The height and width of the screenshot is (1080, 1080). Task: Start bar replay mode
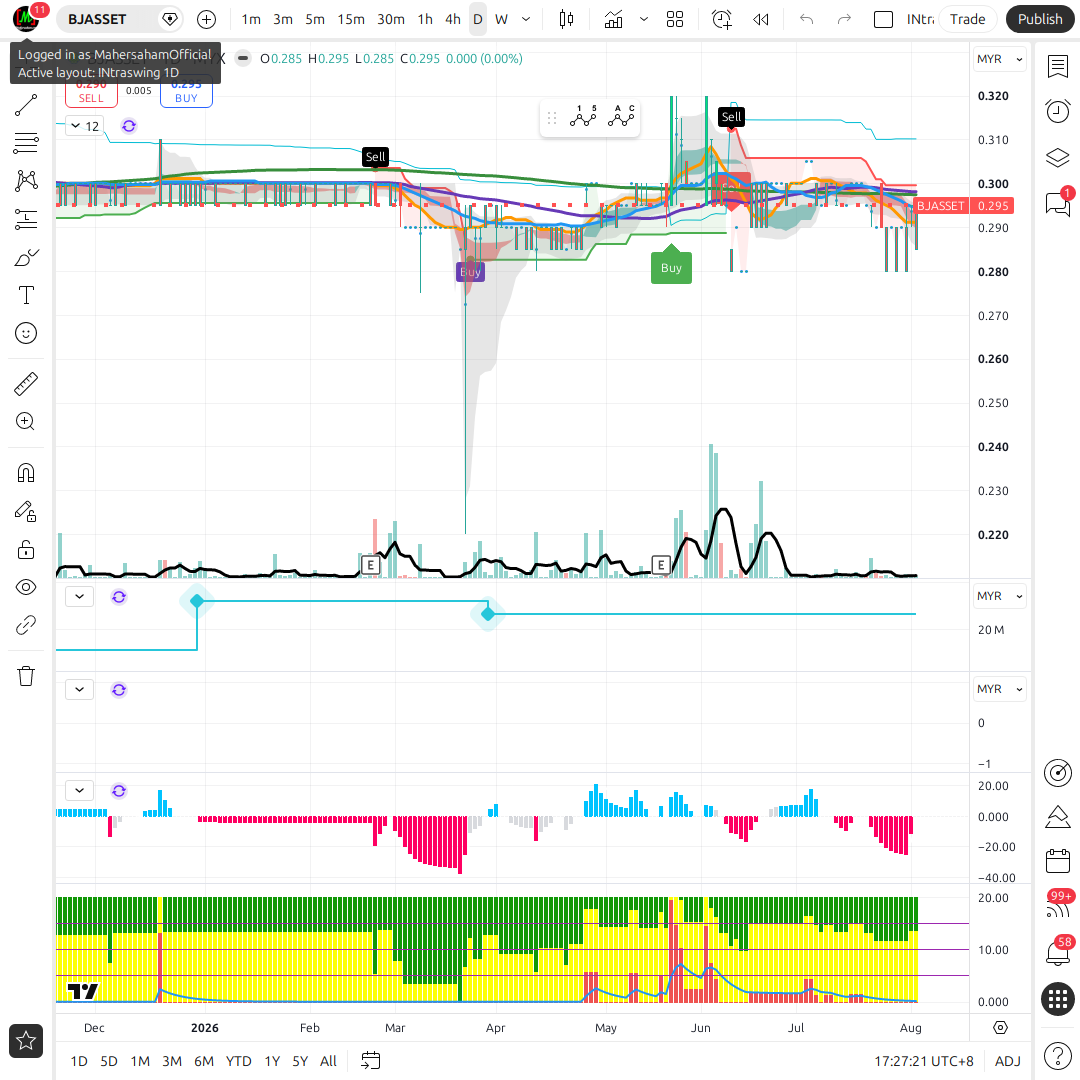coord(760,19)
